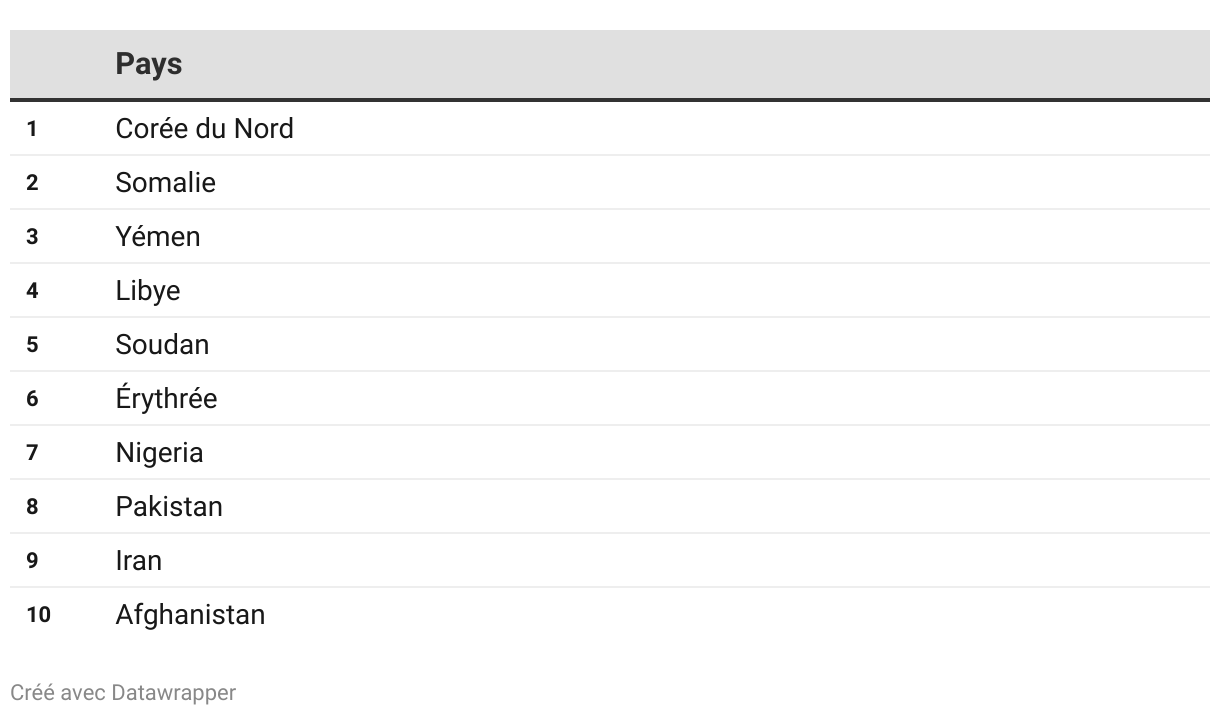Select the Corée du Nord row

tap(610, 128)
